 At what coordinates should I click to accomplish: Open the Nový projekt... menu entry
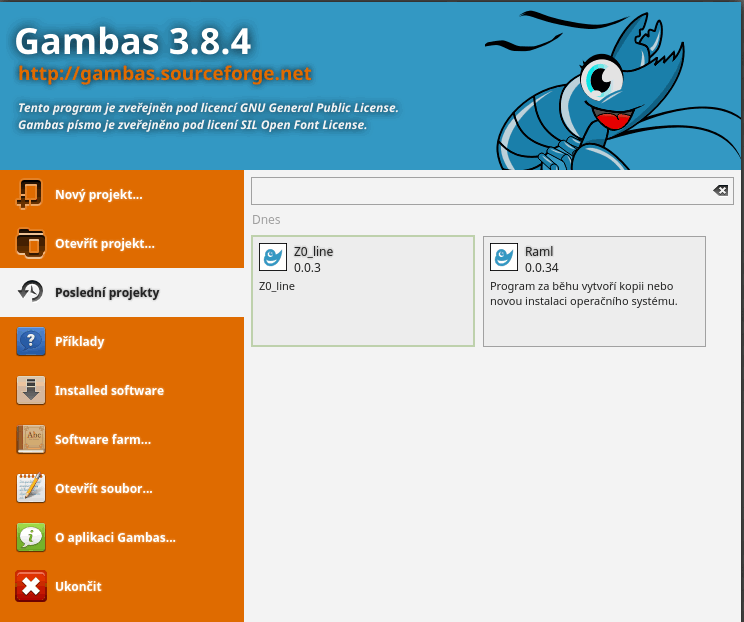point(98,195)
